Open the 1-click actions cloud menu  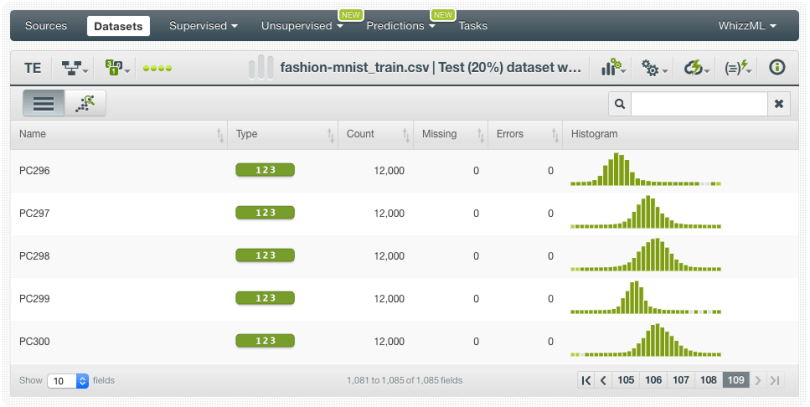pyautogui.click(x=696, y=68)
